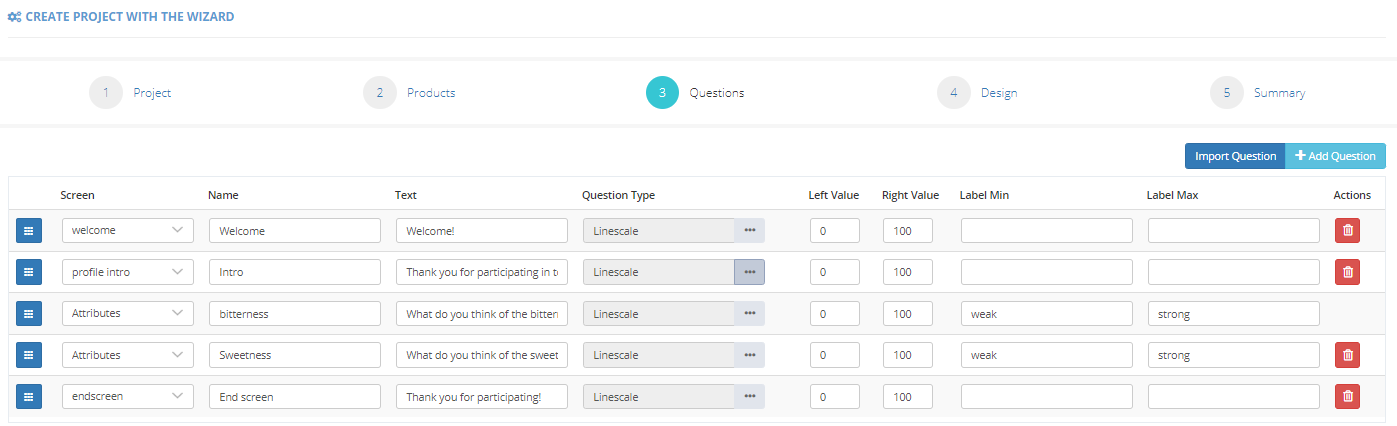Screen dimensions: 1397x426
Task: Click the drag handle icon for Welcome row
Action: click(x=29, y=231)
